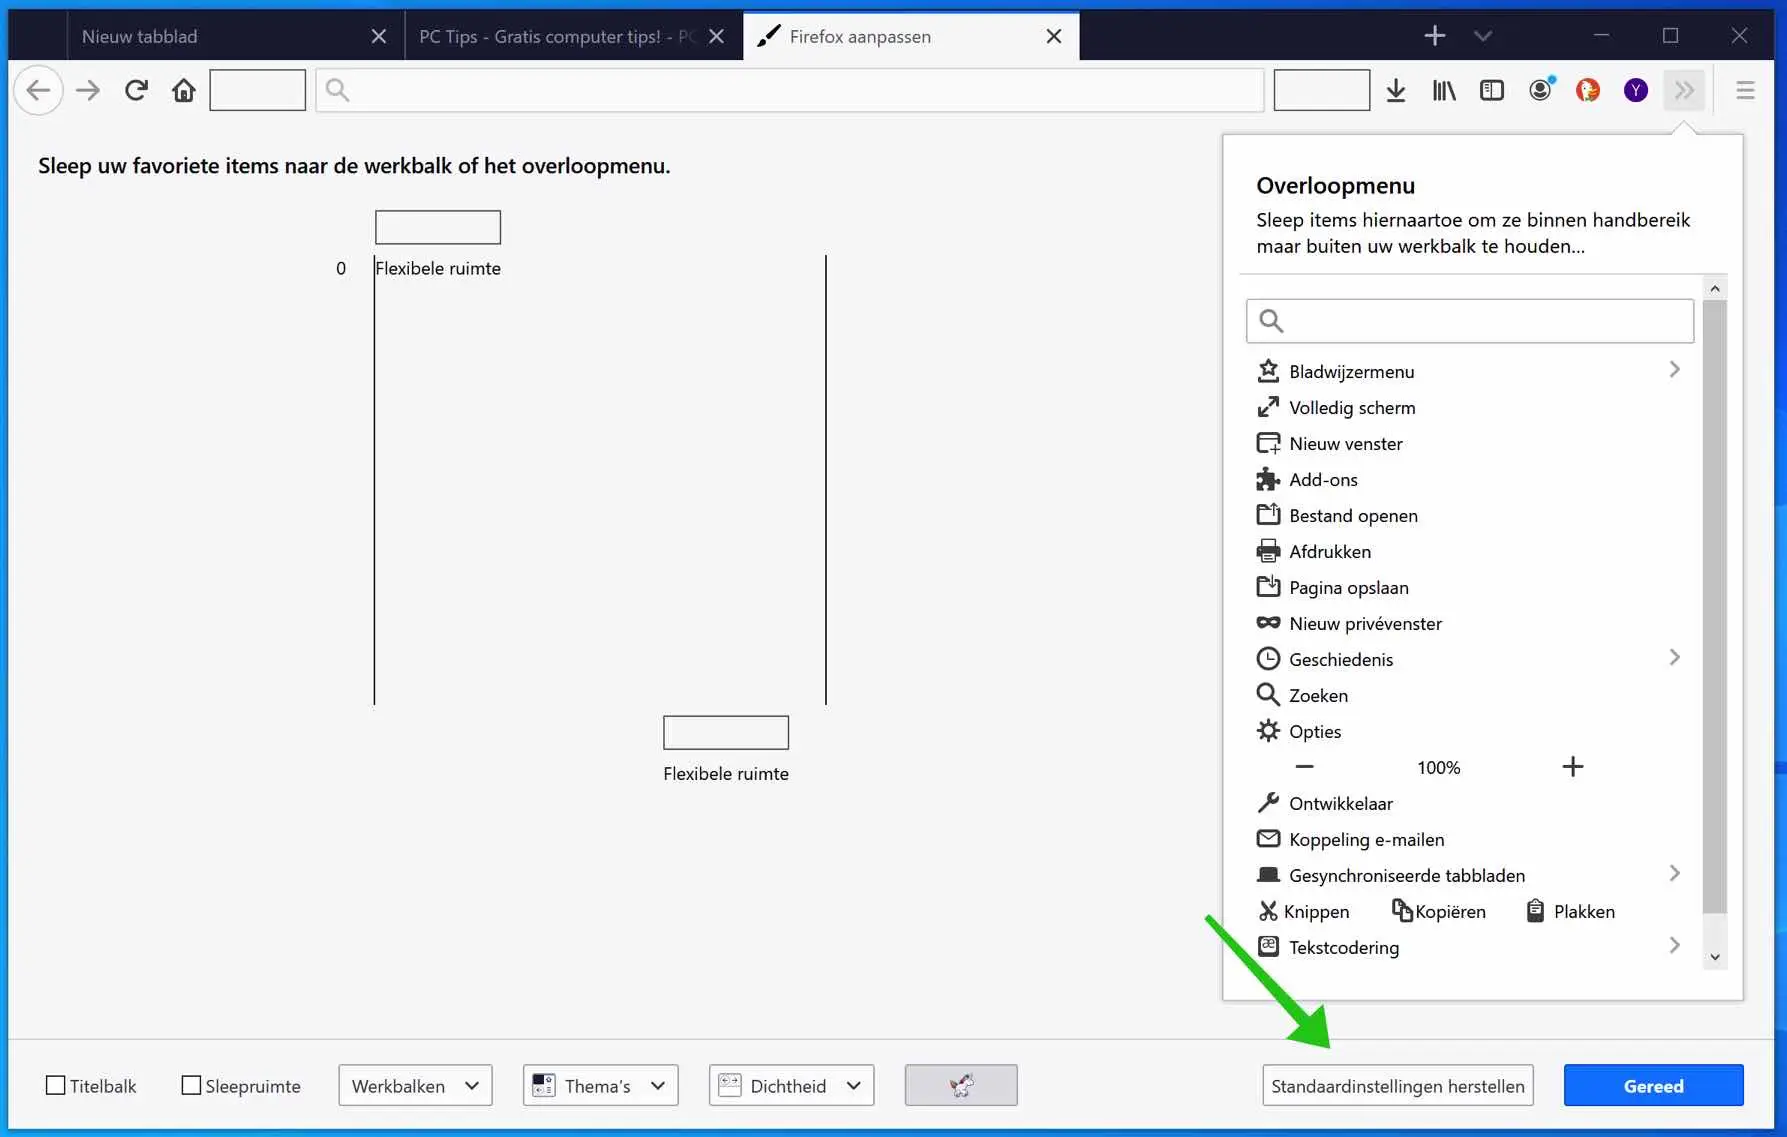
Task: Open the Library books icon
Action: [1444, 91]
